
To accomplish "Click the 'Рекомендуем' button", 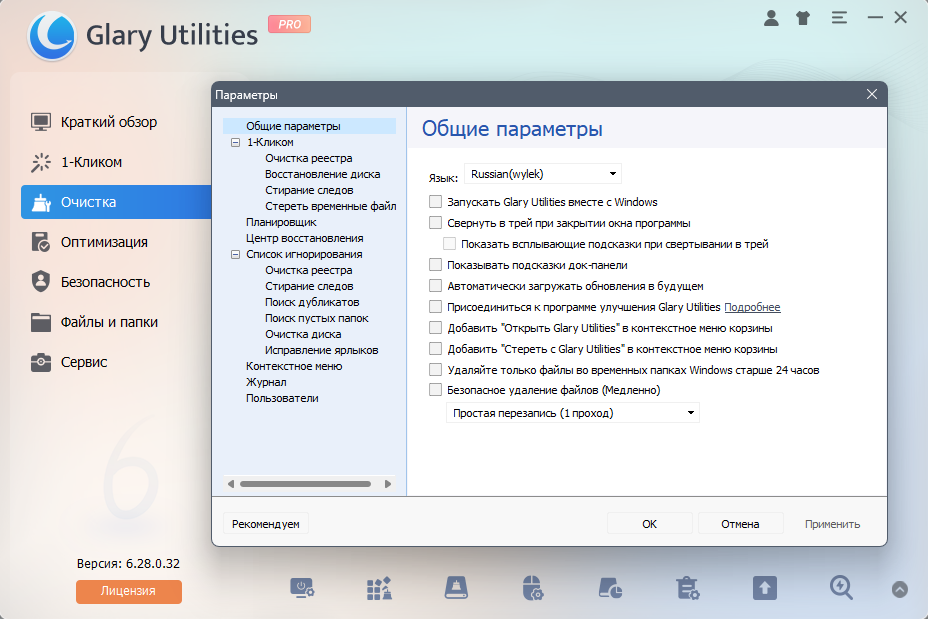I will 266,524.
